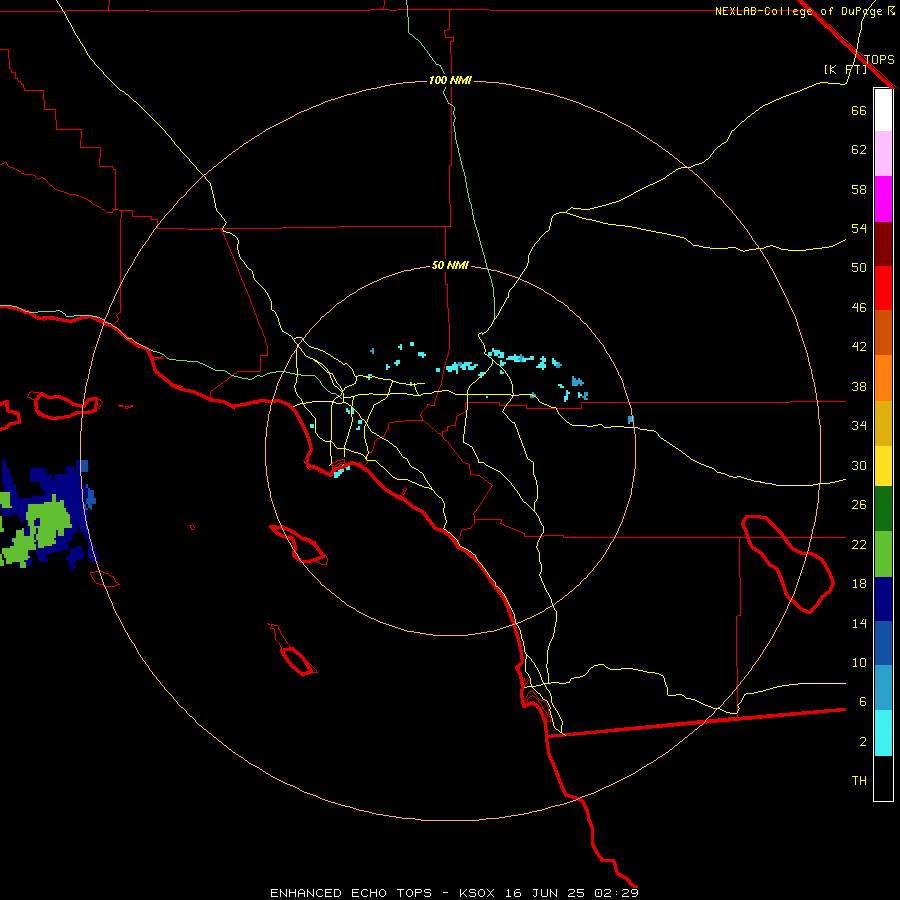Screen dimensions: 900x900
Task: Click the dark green 26 K FT swatch
Action: pyautogui.click(x=883, y=509)
